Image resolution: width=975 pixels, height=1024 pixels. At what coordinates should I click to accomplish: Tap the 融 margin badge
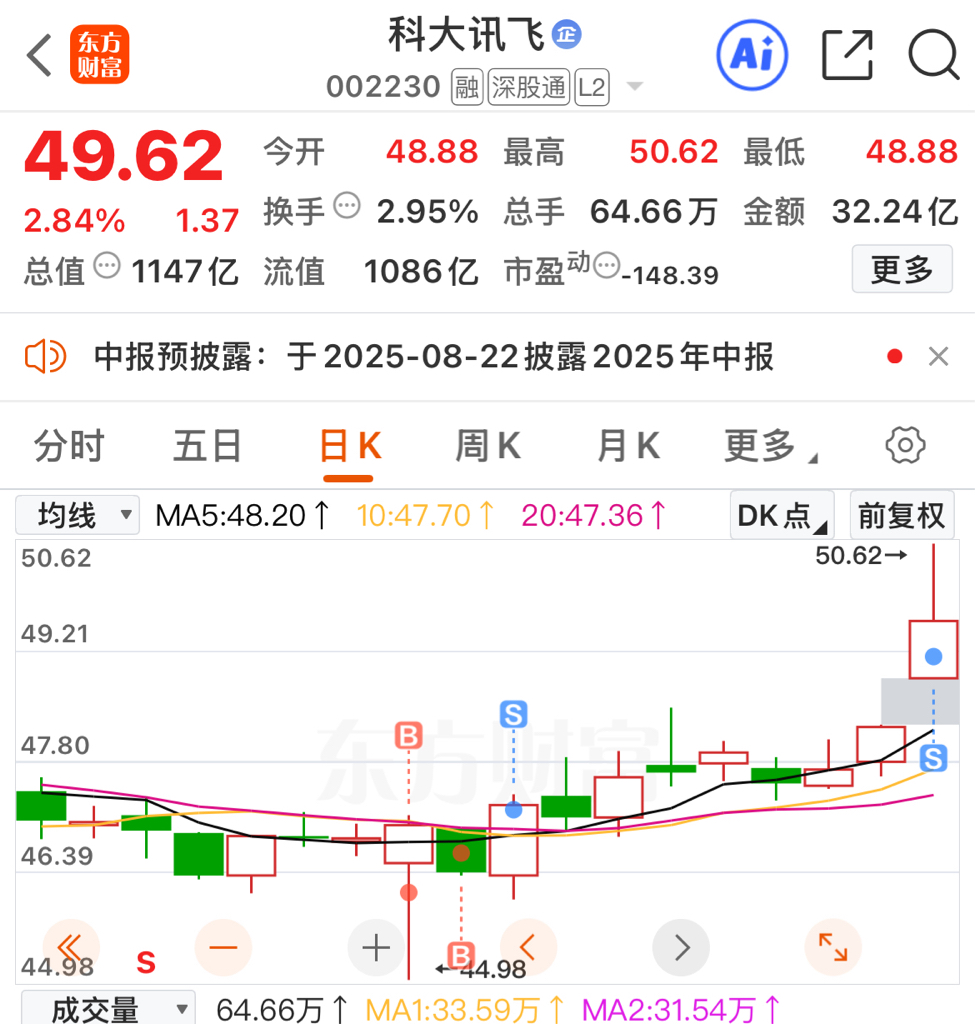click(x=467, y=87)
